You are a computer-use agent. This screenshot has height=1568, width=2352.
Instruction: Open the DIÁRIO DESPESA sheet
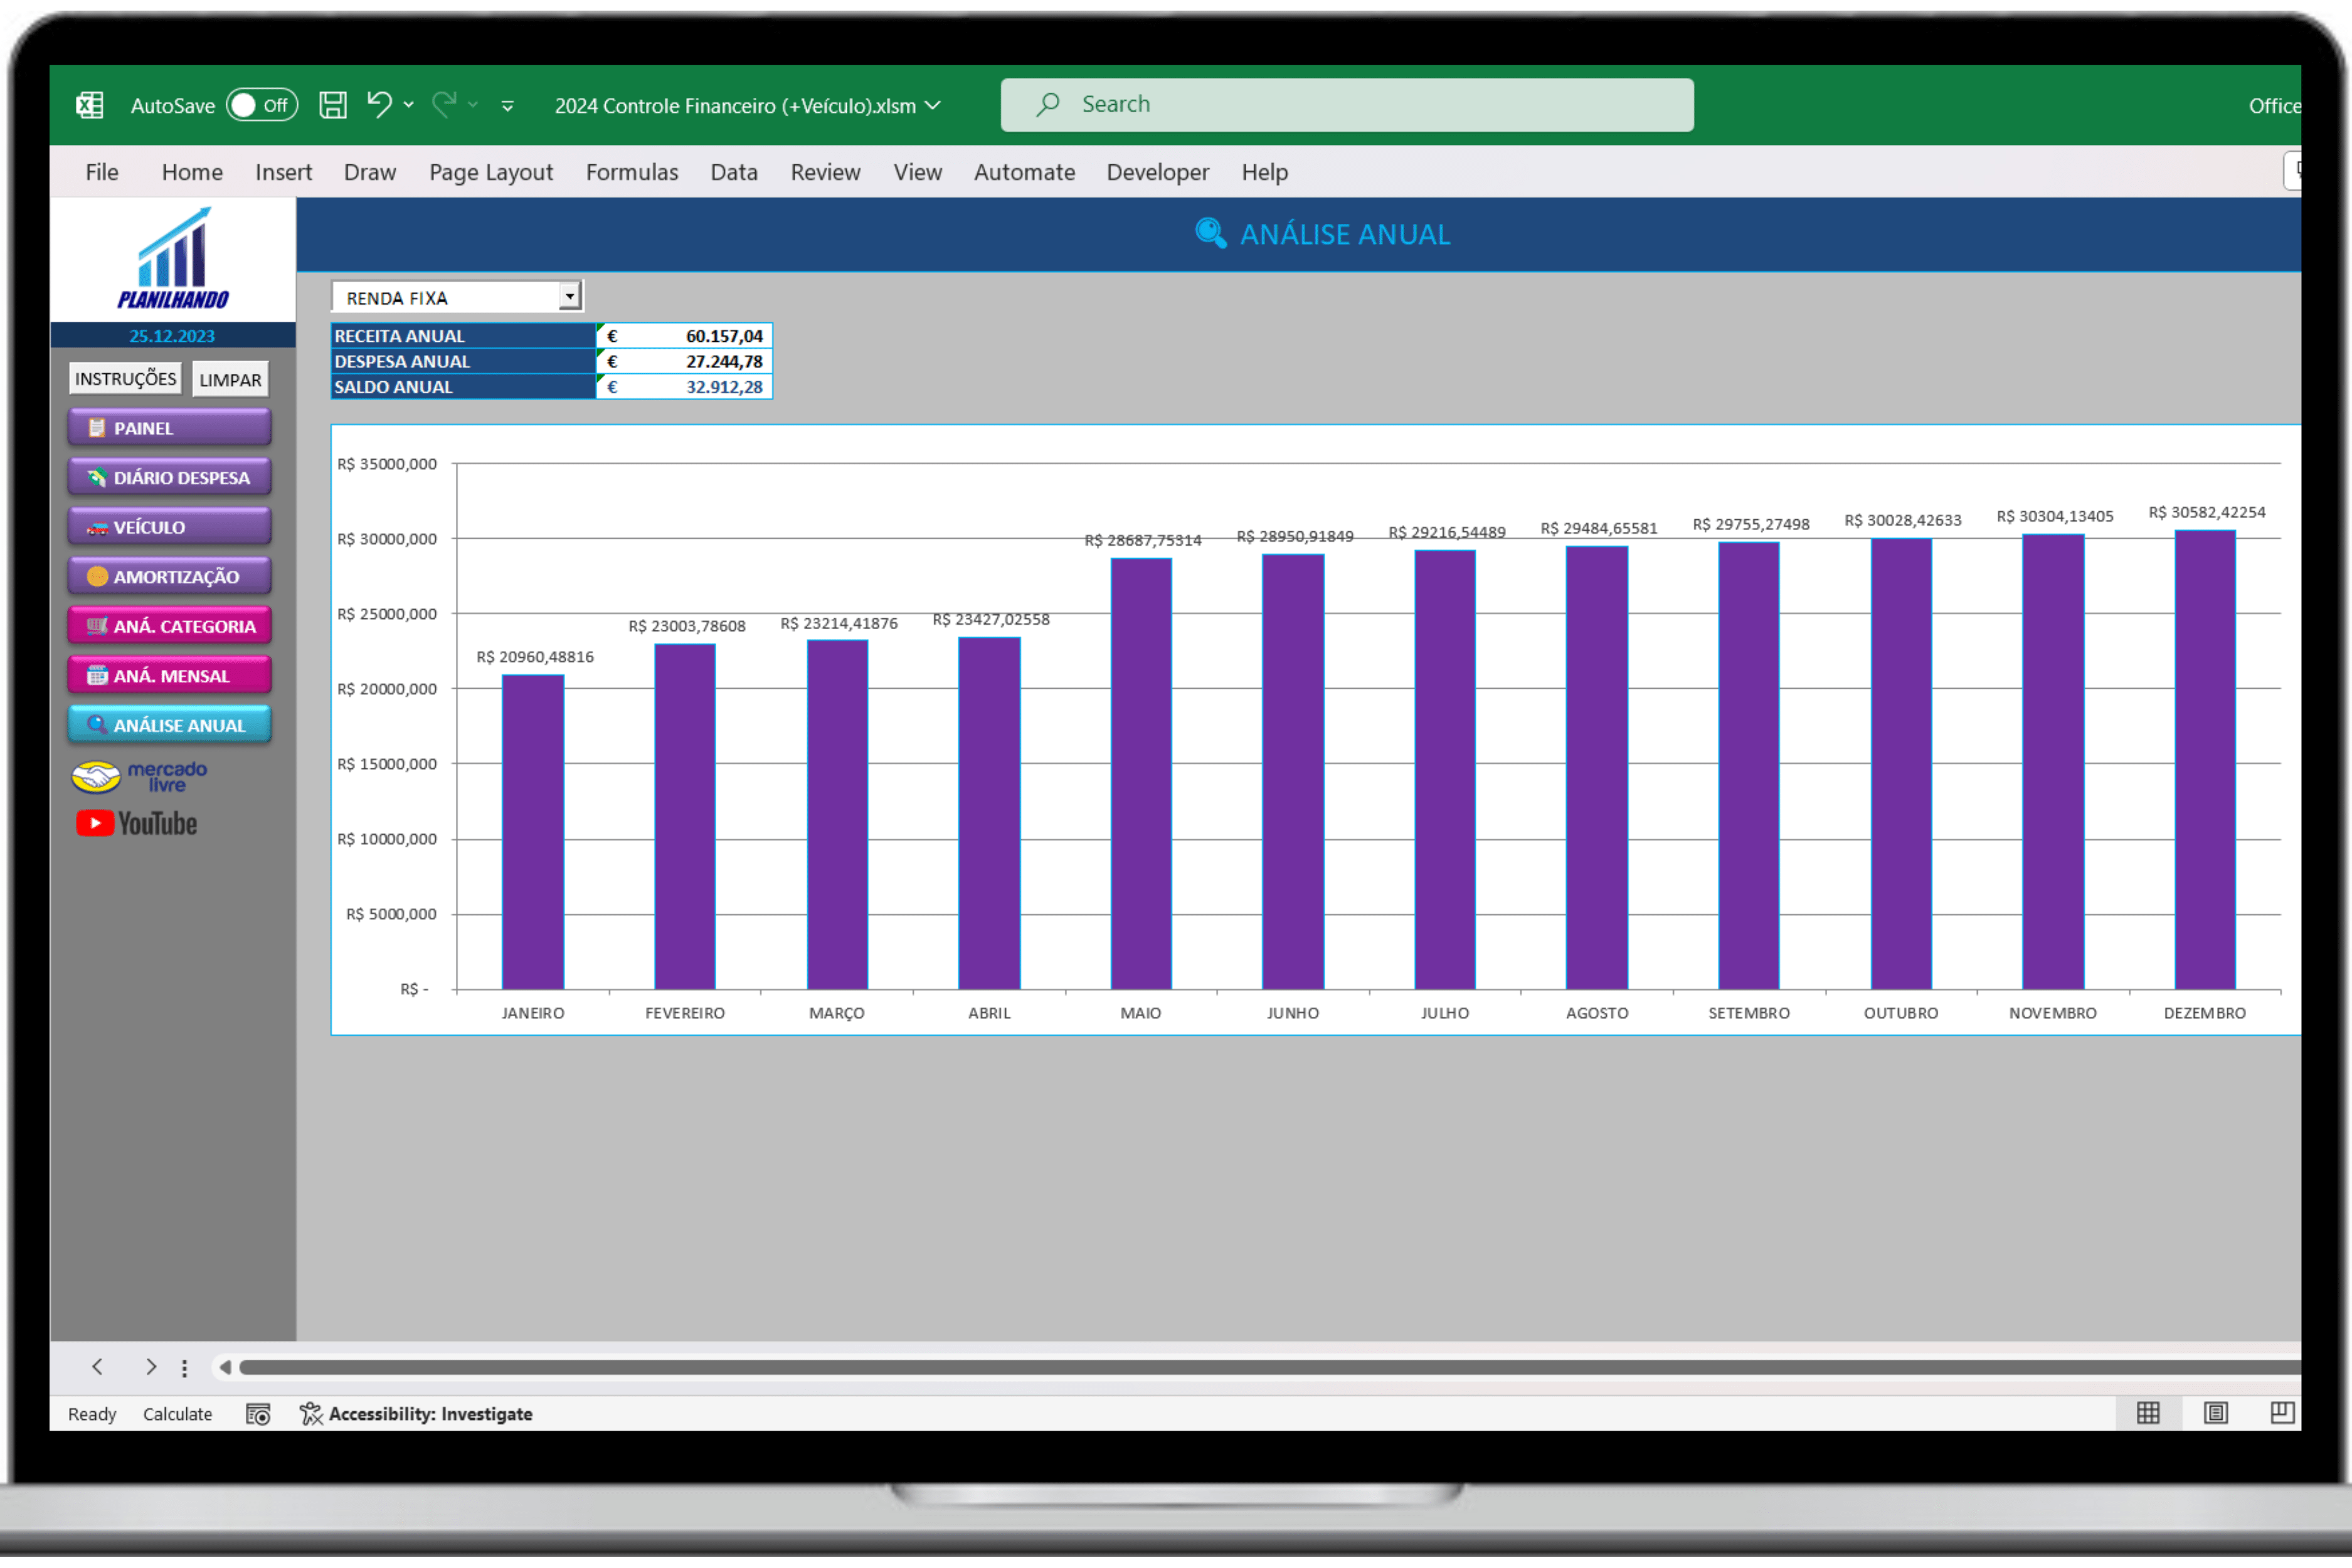pos(170,478)
